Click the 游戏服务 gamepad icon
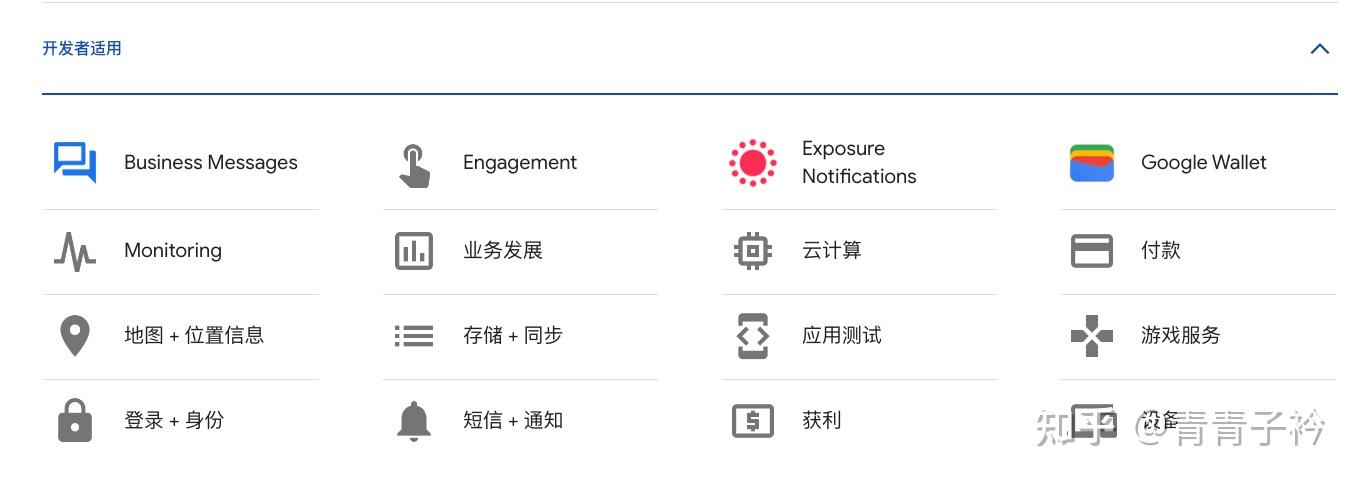The width and height of the screenshot is (1360, 484). click(1091, 336)
